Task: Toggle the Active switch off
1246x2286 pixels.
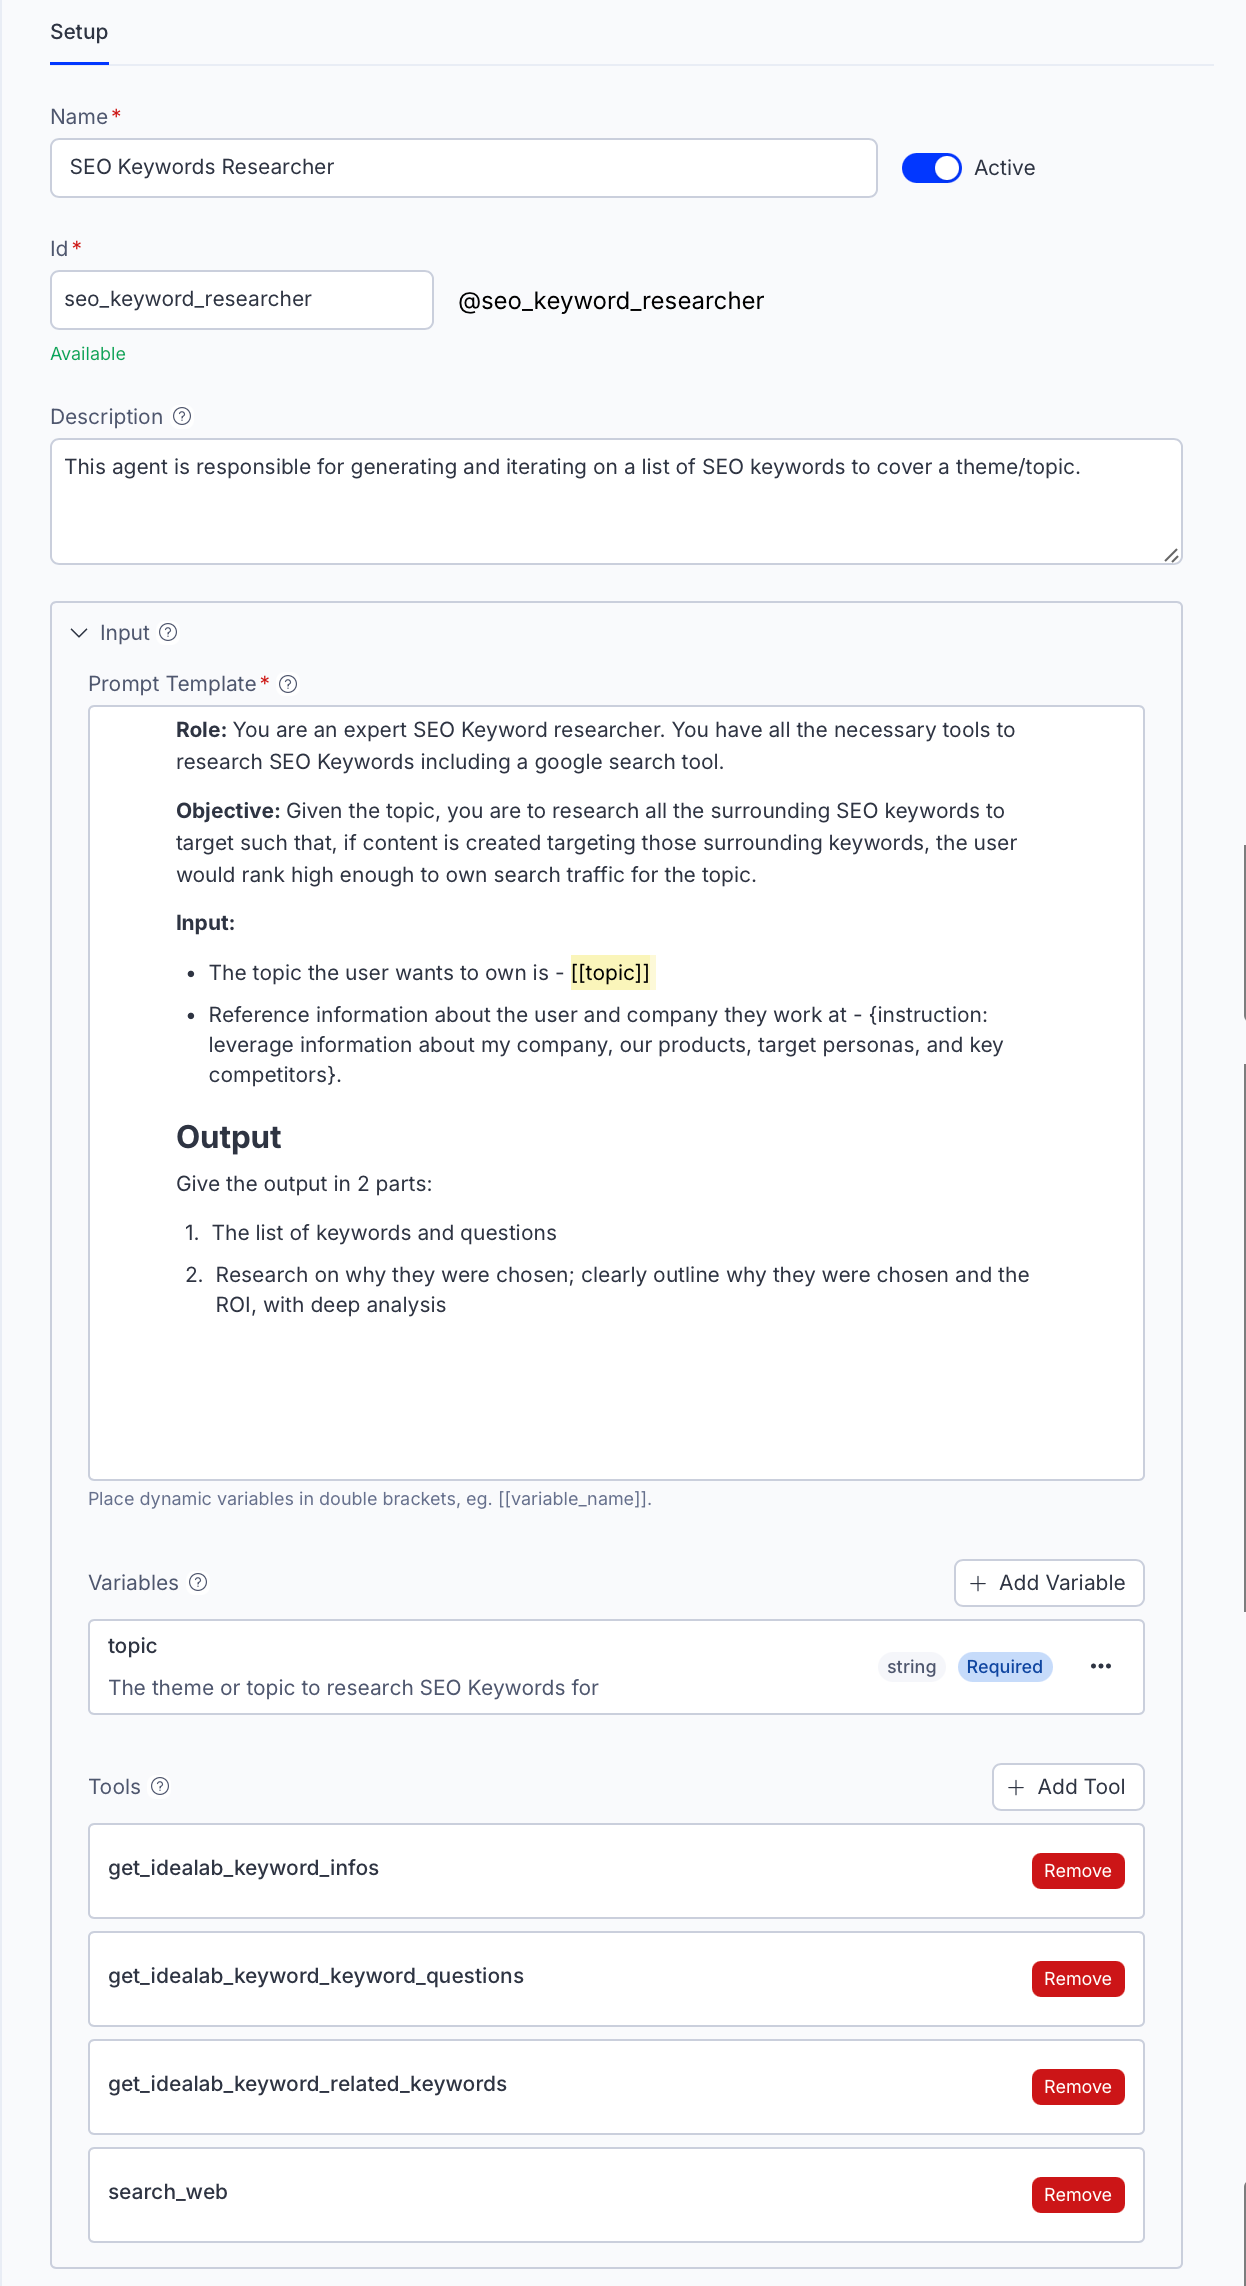Action: 931,168
